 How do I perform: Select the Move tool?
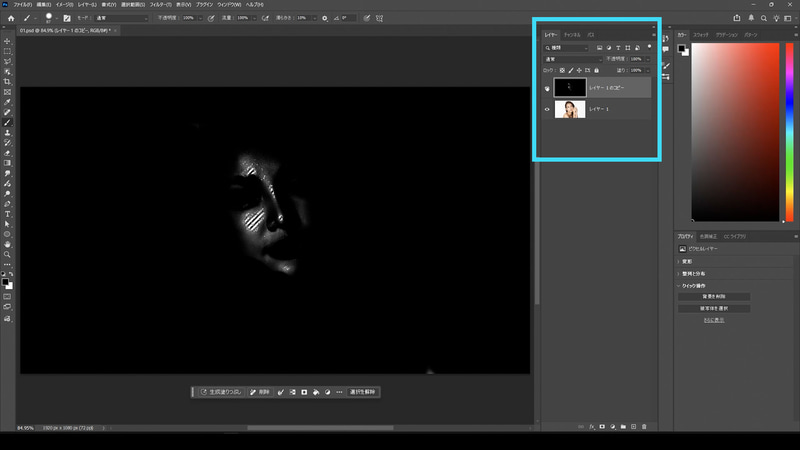(x=8, y=40)
